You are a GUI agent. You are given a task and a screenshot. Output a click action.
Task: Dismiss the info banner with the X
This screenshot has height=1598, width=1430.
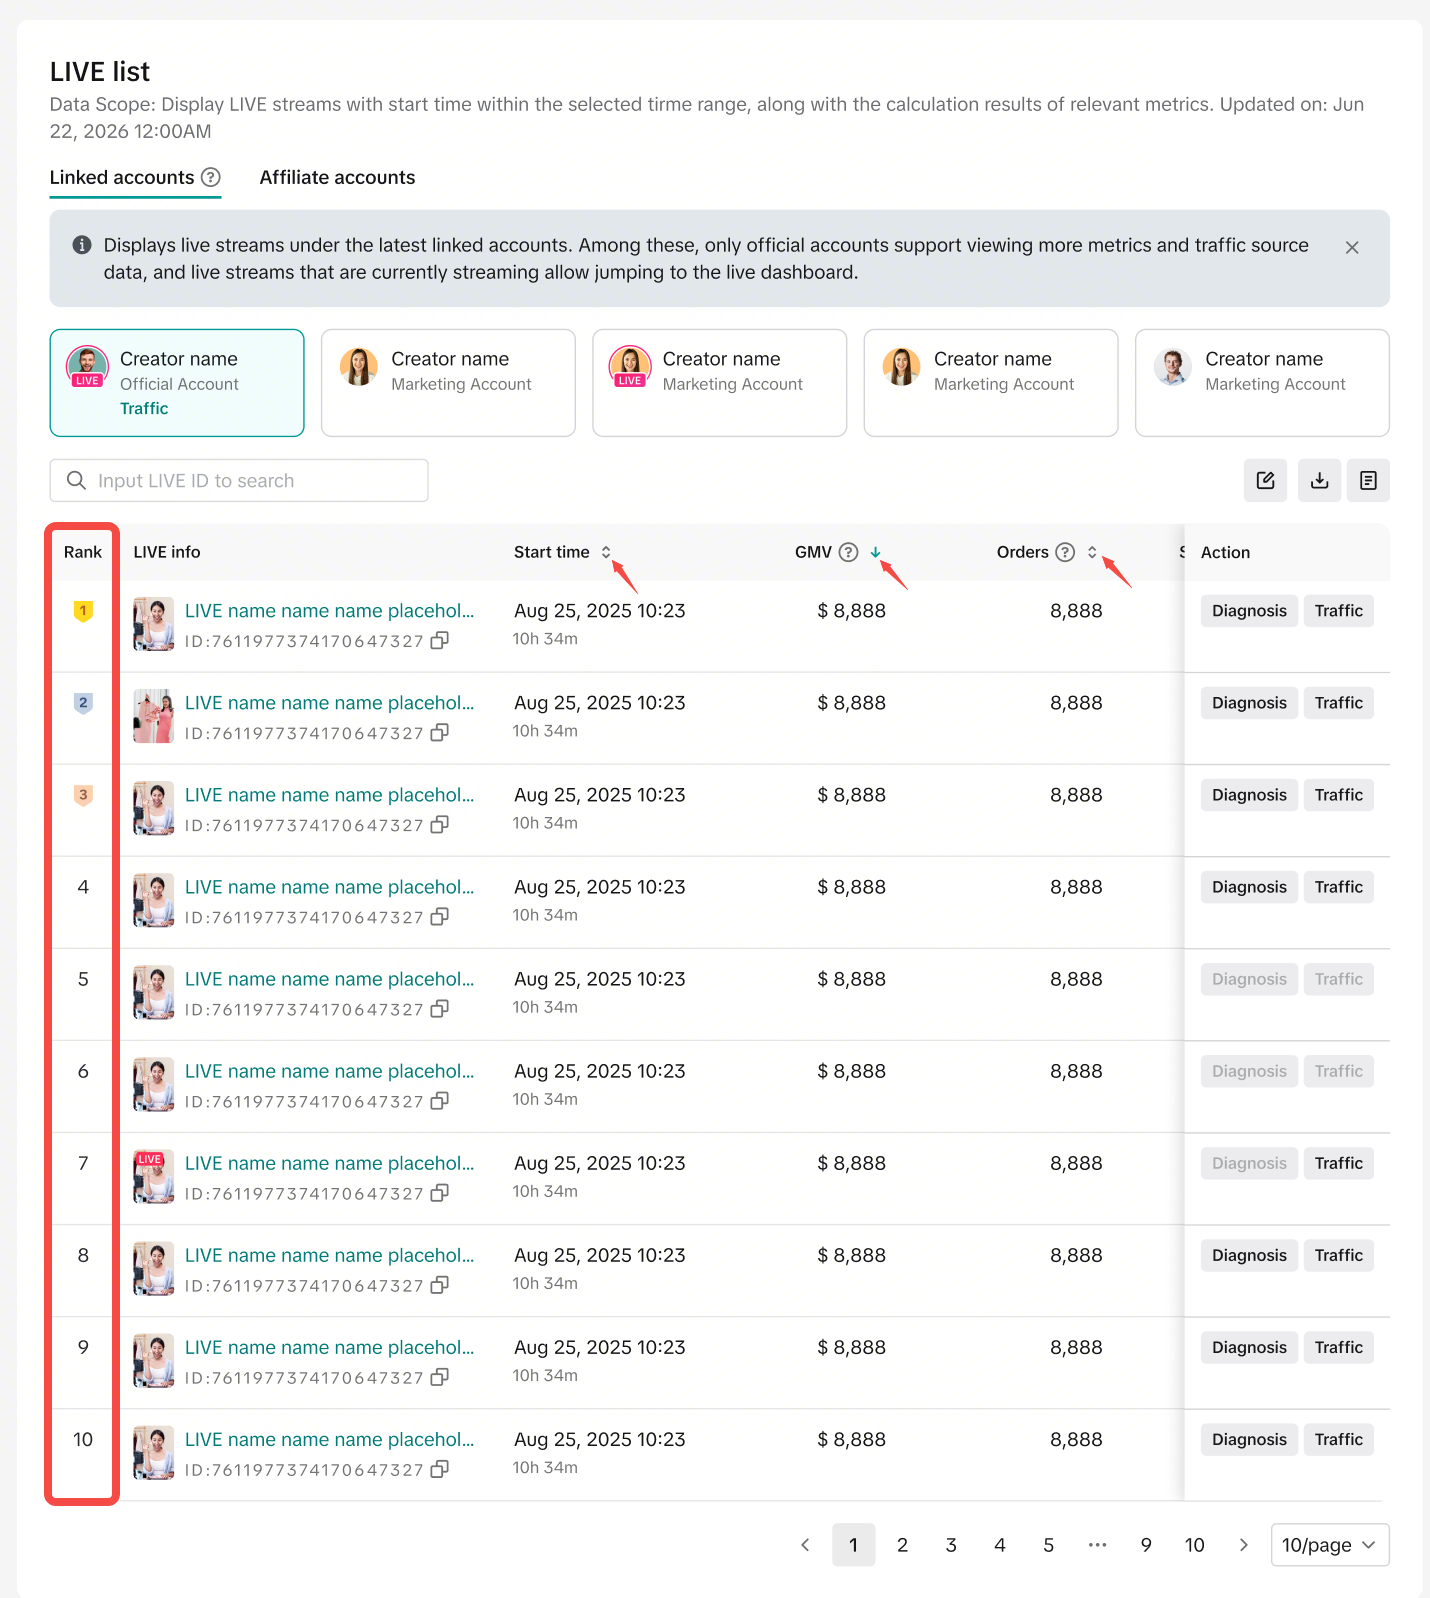1351,247
